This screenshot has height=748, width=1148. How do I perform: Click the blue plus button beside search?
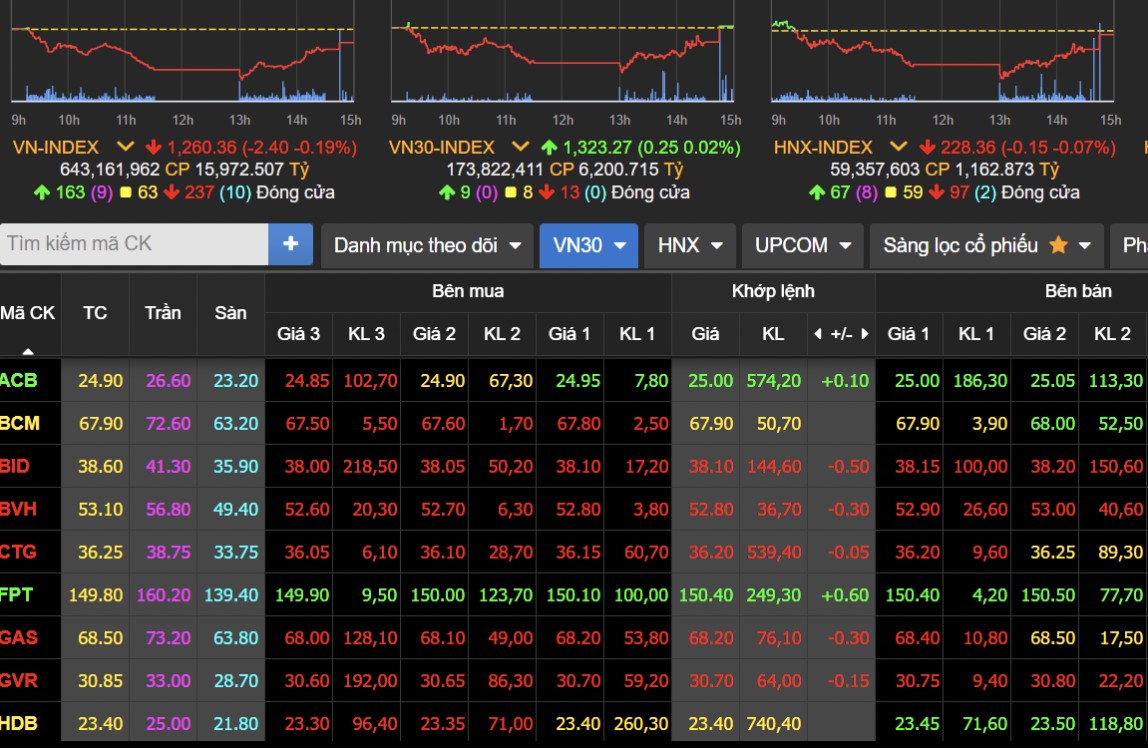(x=291, y=244)
